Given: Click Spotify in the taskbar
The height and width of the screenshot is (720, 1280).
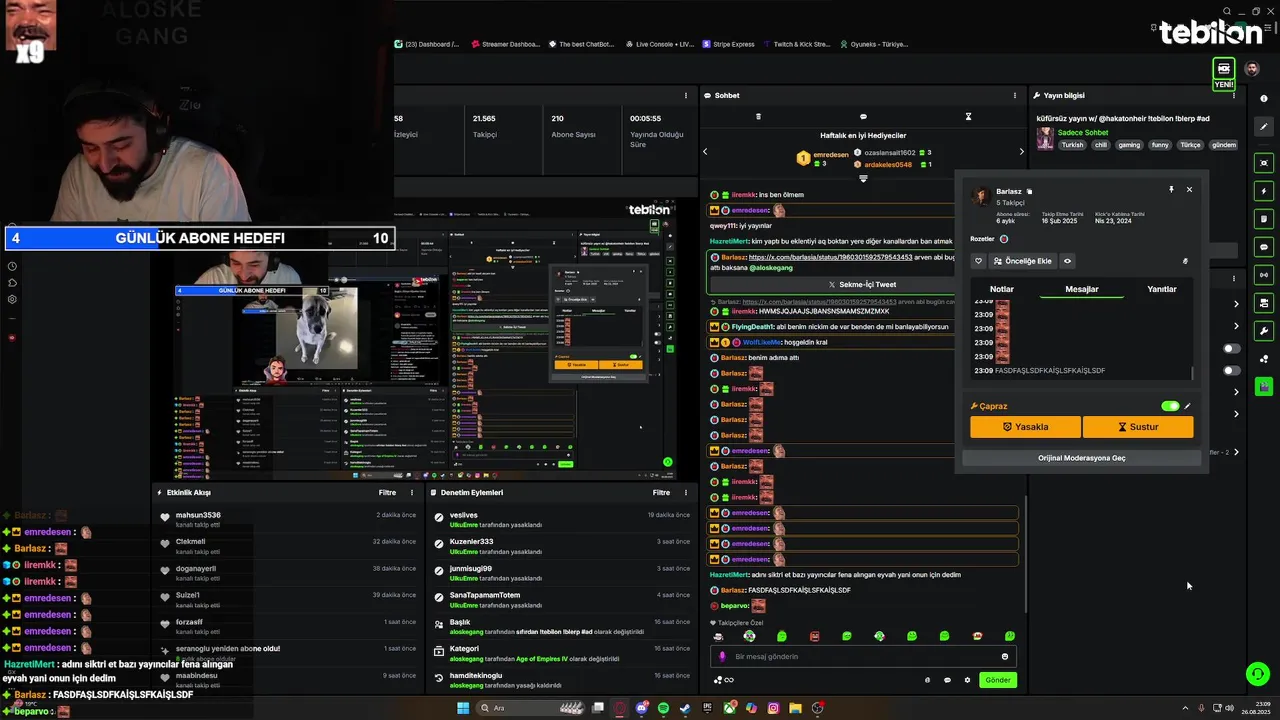Looking at the screenshot, I should (x=663, y=708).
